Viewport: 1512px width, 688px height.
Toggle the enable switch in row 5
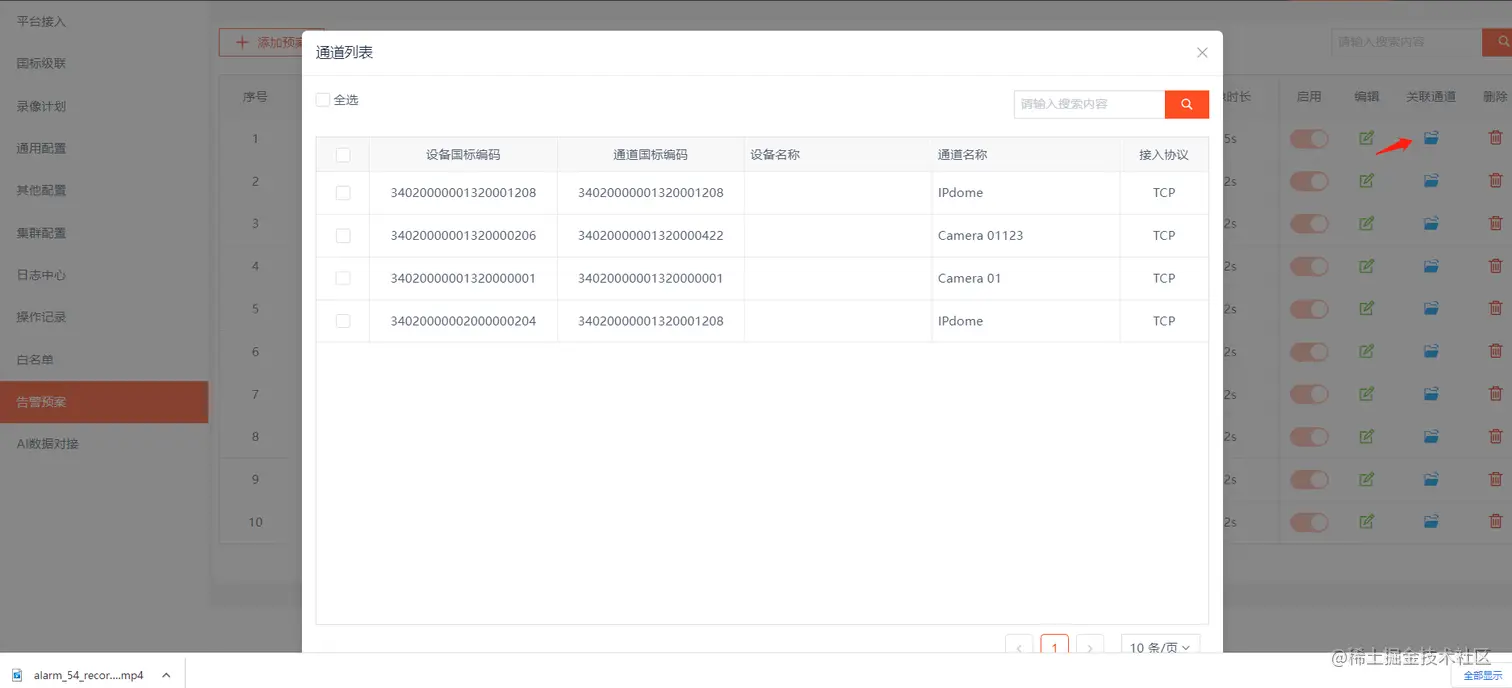click(1309, 309)
